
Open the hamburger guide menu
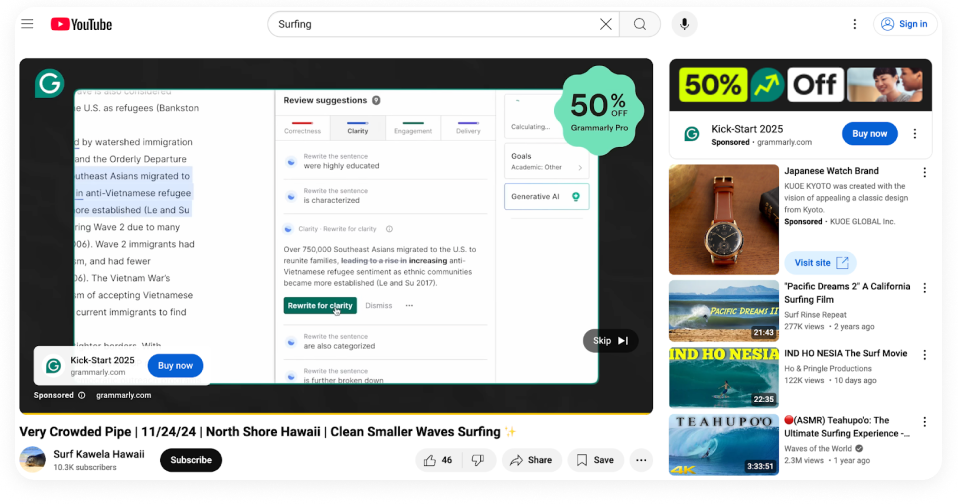pos(28,24)
